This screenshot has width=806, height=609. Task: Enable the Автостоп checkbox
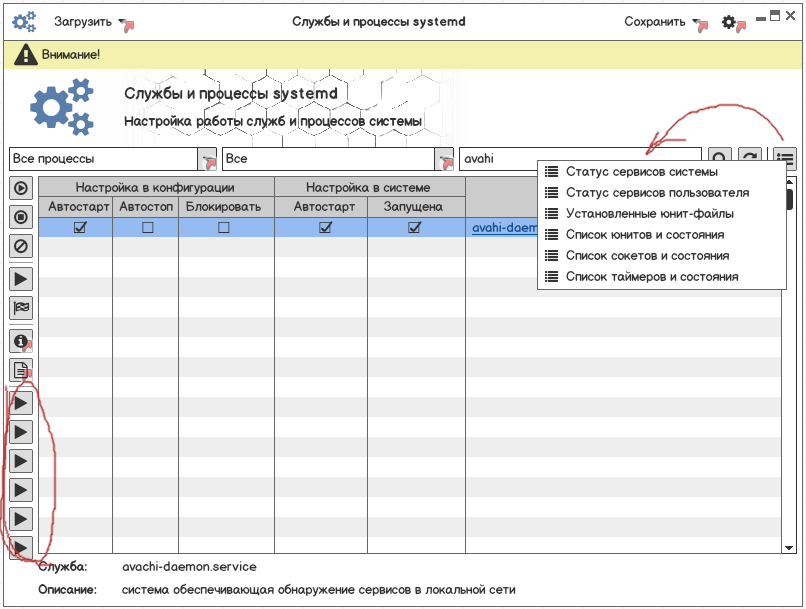point(147,228)
